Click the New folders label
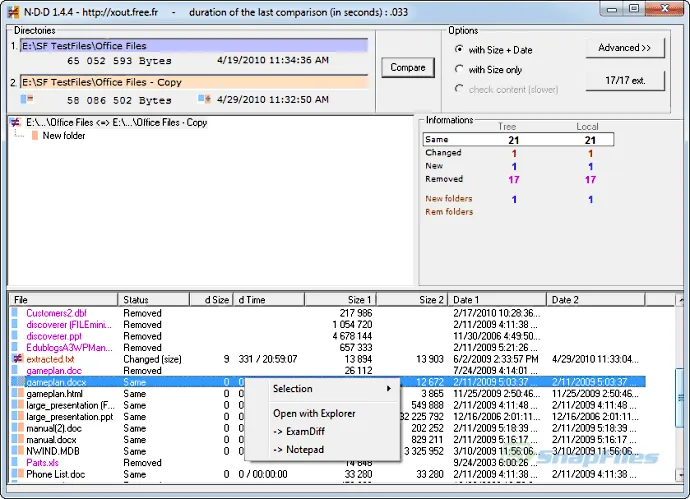 click(x=448, y=198)
